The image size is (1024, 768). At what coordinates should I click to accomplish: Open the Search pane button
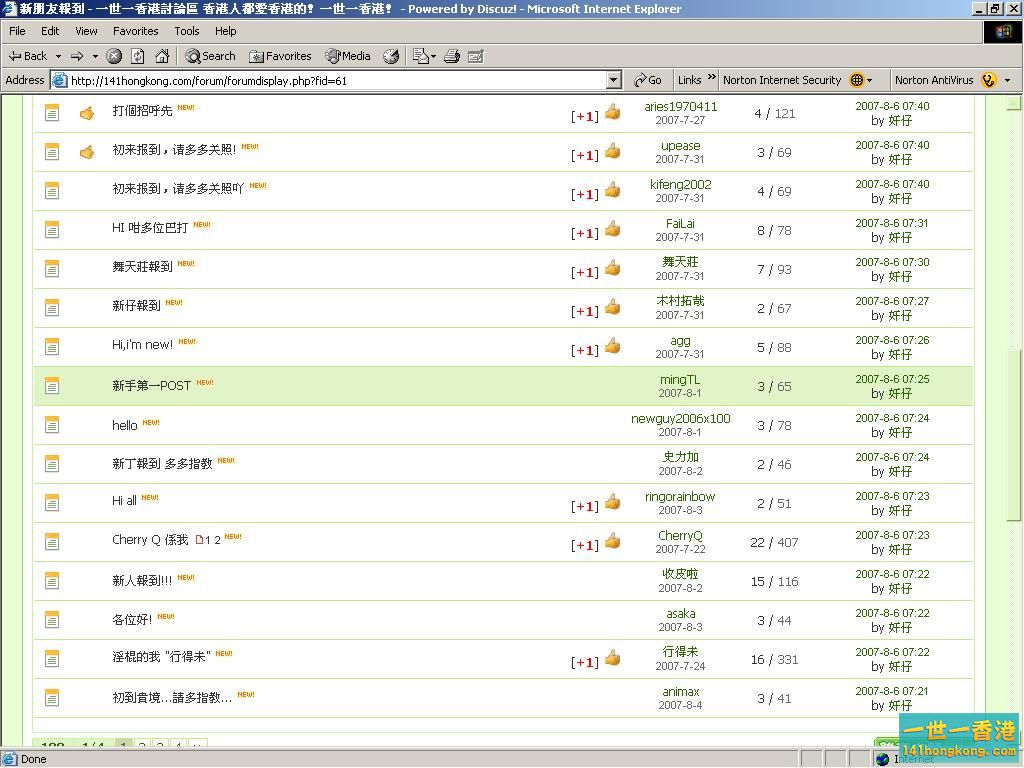(x=210, y=56)
